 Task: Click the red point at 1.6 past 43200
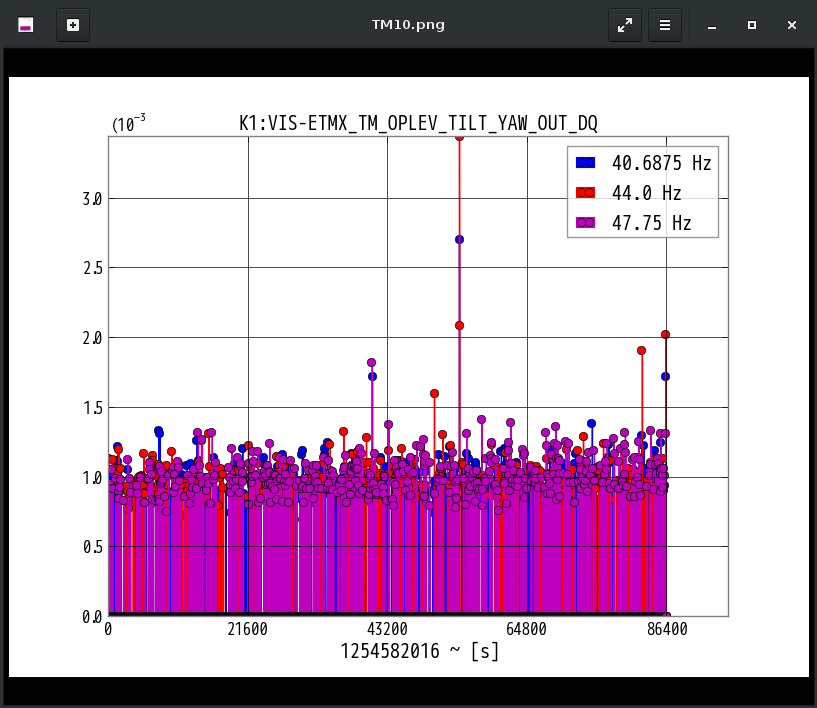click(x=435, y=393)
